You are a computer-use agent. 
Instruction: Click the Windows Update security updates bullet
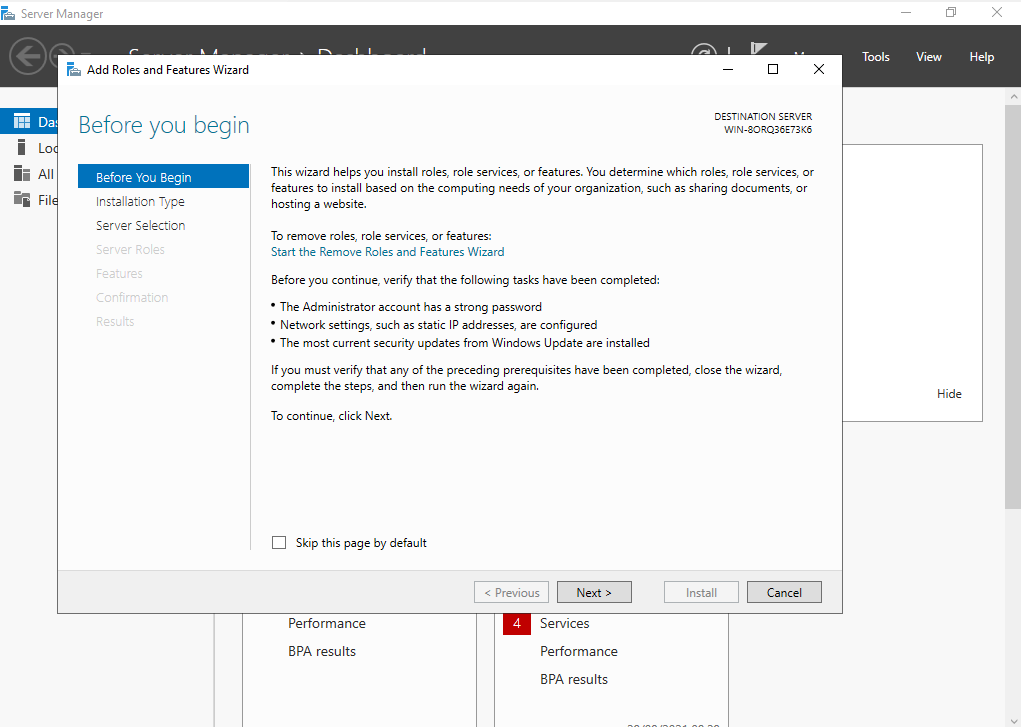click(x=465, y=343)
